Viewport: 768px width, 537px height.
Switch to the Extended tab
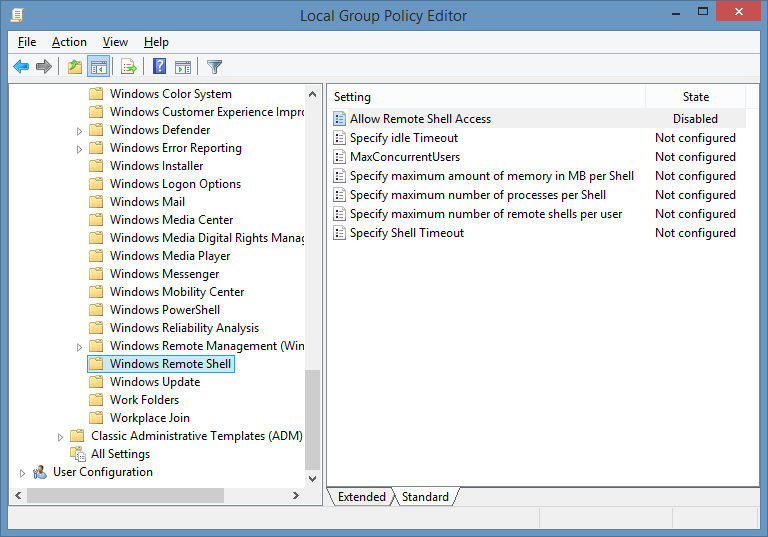(x=361, y=497)
